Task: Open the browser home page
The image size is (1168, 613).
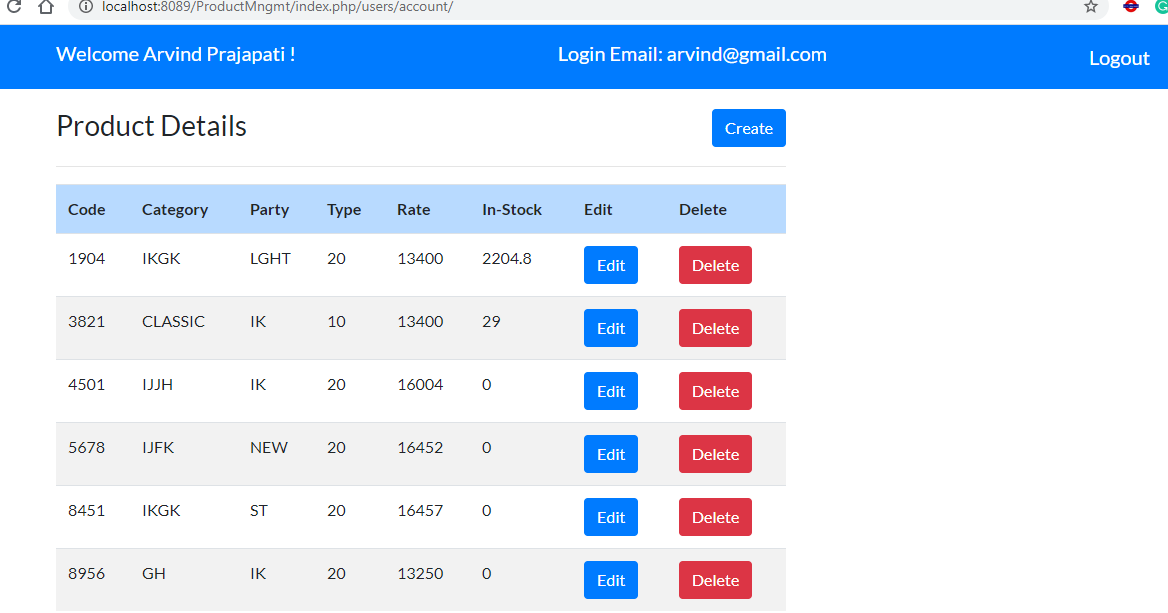Action: click(x=44, y=8)
